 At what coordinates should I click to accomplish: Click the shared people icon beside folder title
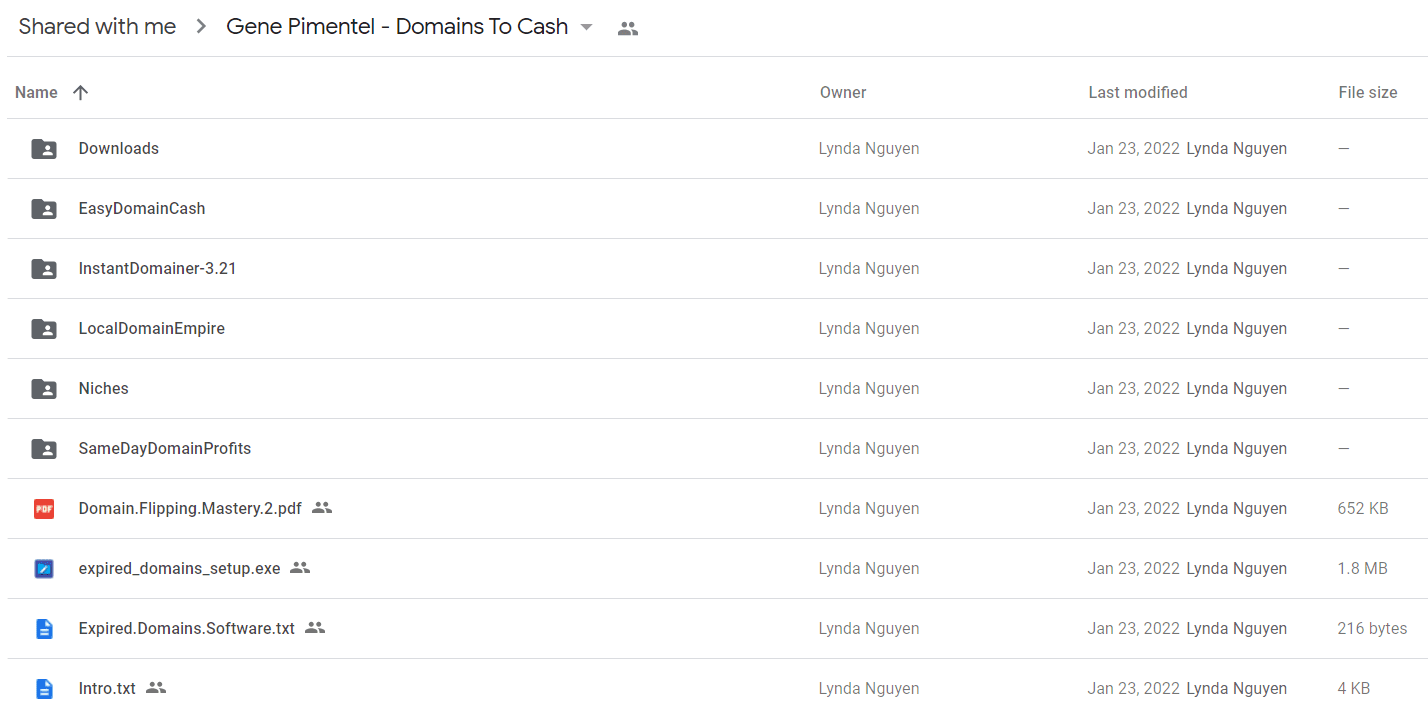tap(628, 29)
